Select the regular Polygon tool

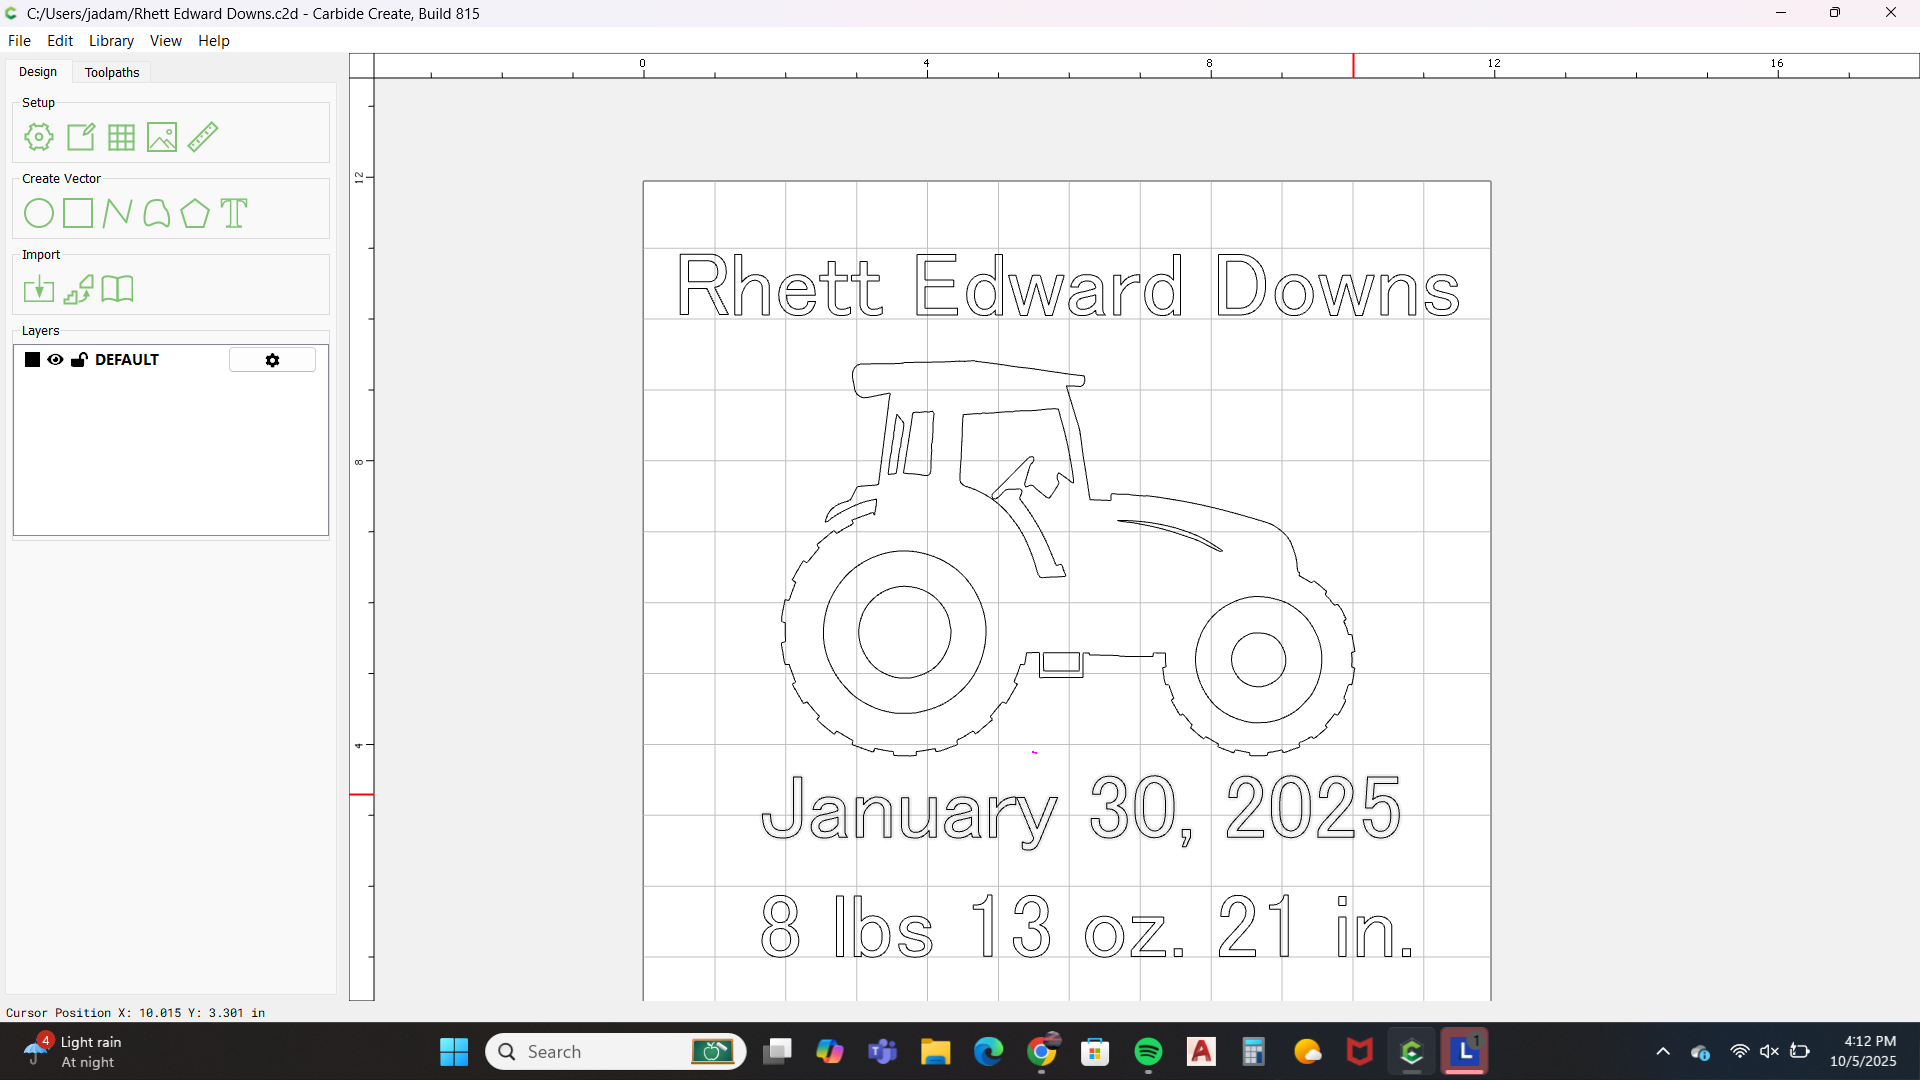195,213
